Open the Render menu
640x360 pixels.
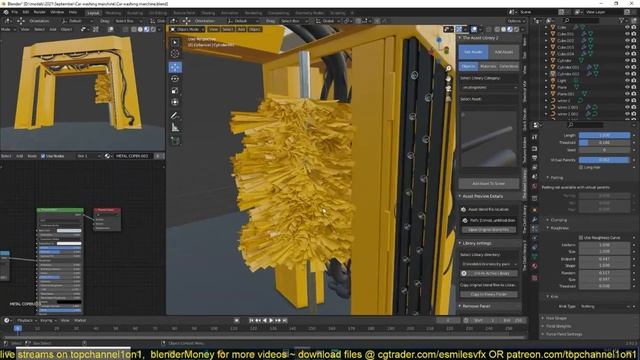40,12
